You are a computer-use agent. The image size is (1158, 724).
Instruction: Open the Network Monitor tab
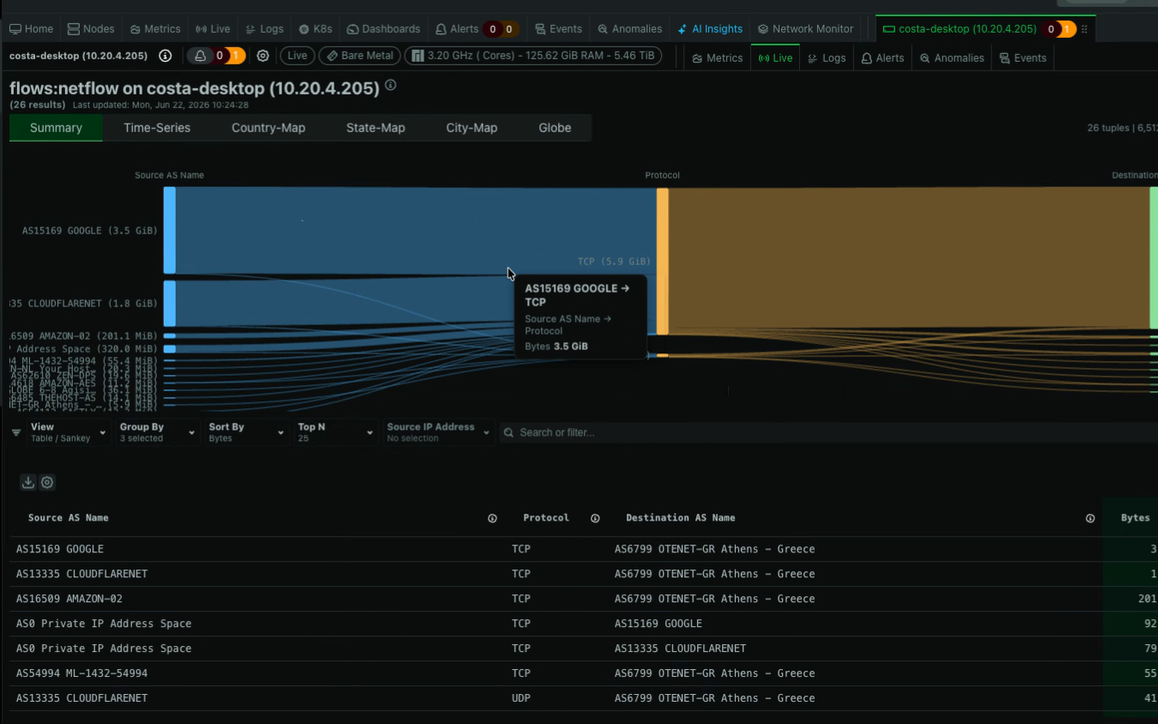805,29
